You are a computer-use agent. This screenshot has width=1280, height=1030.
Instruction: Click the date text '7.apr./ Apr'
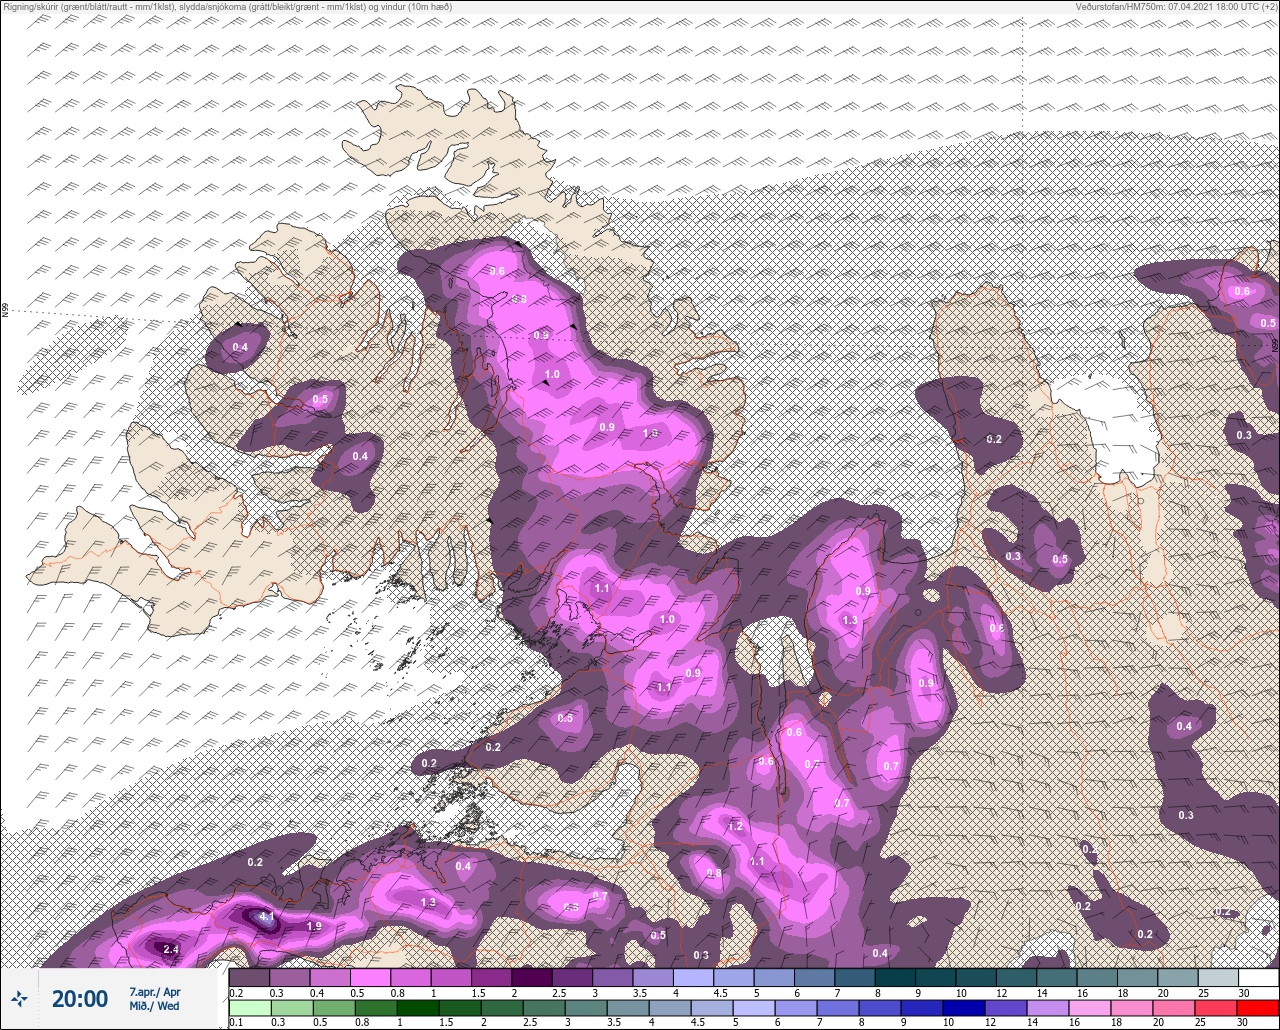point(155,992)
